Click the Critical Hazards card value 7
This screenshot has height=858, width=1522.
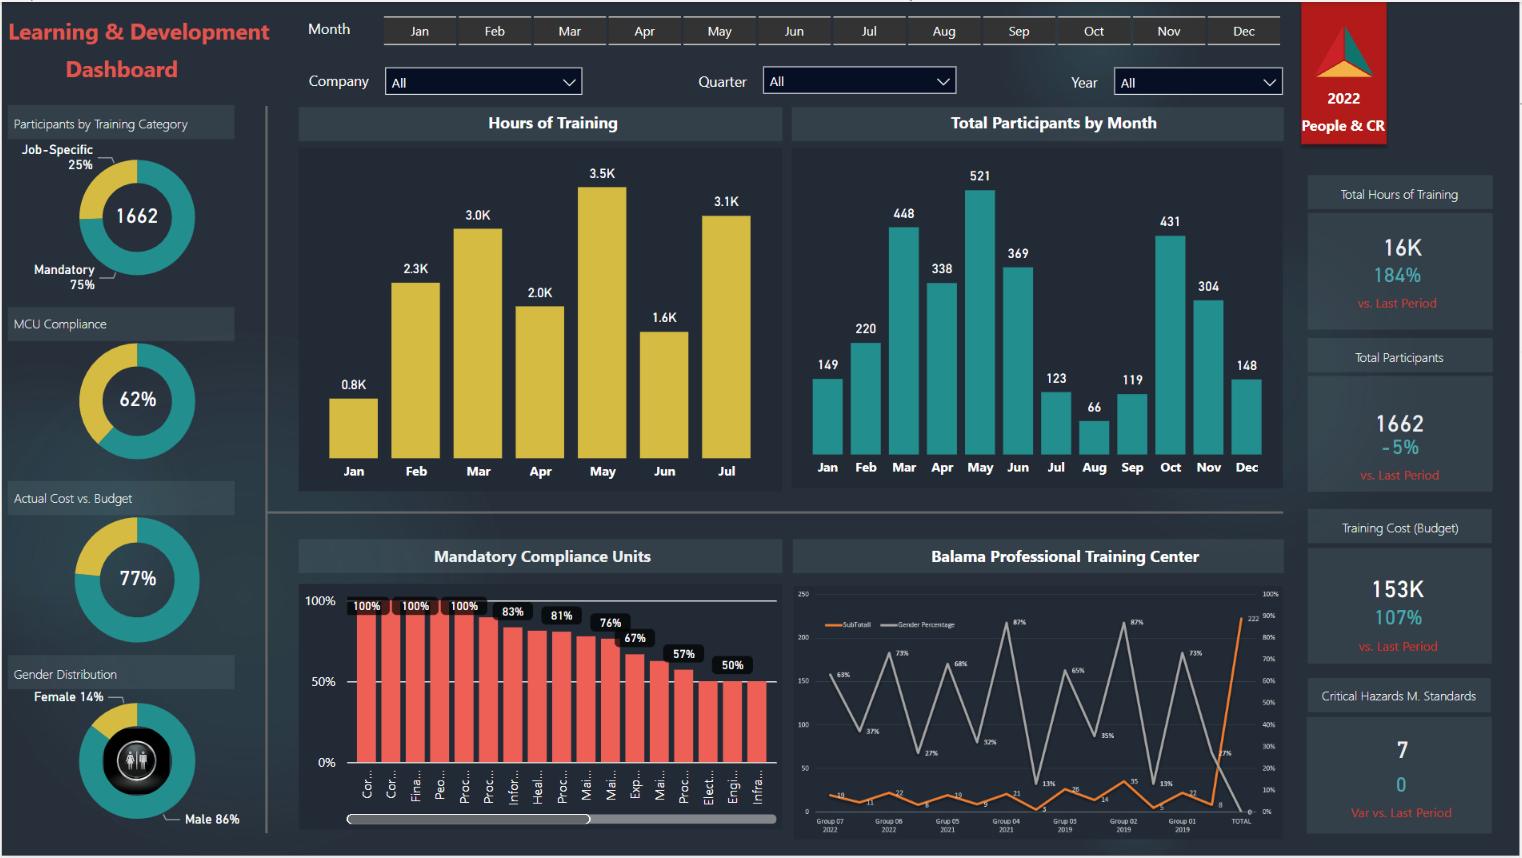point(1401,750)
